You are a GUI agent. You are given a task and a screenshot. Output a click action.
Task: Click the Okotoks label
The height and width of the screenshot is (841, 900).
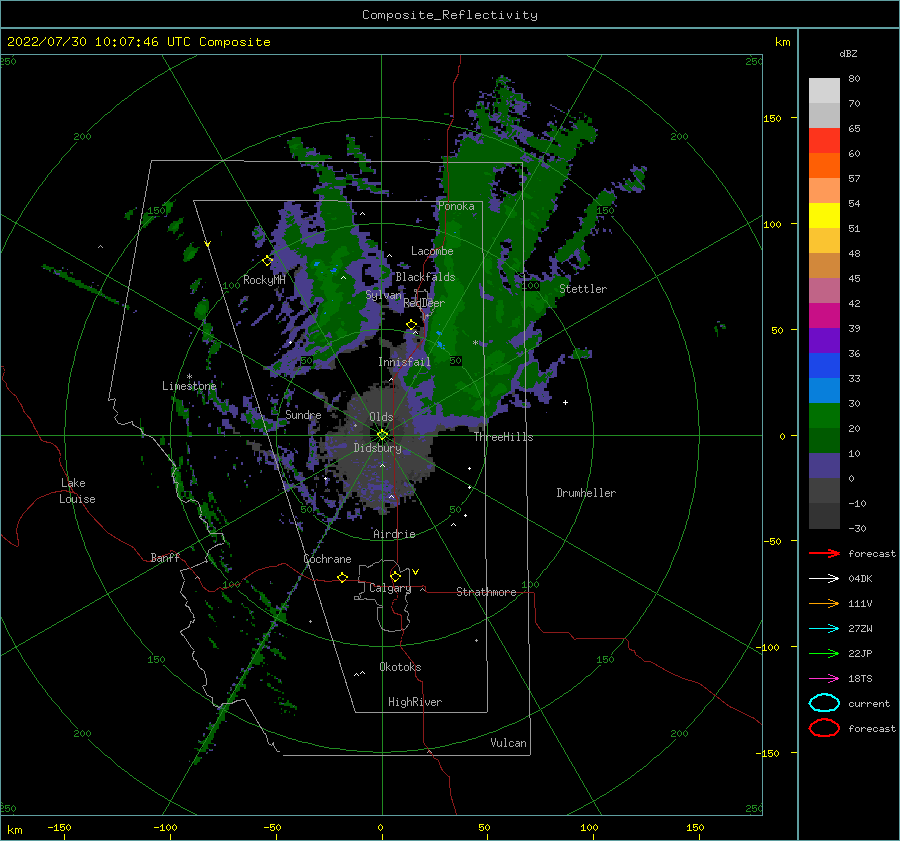coord(400,666)
